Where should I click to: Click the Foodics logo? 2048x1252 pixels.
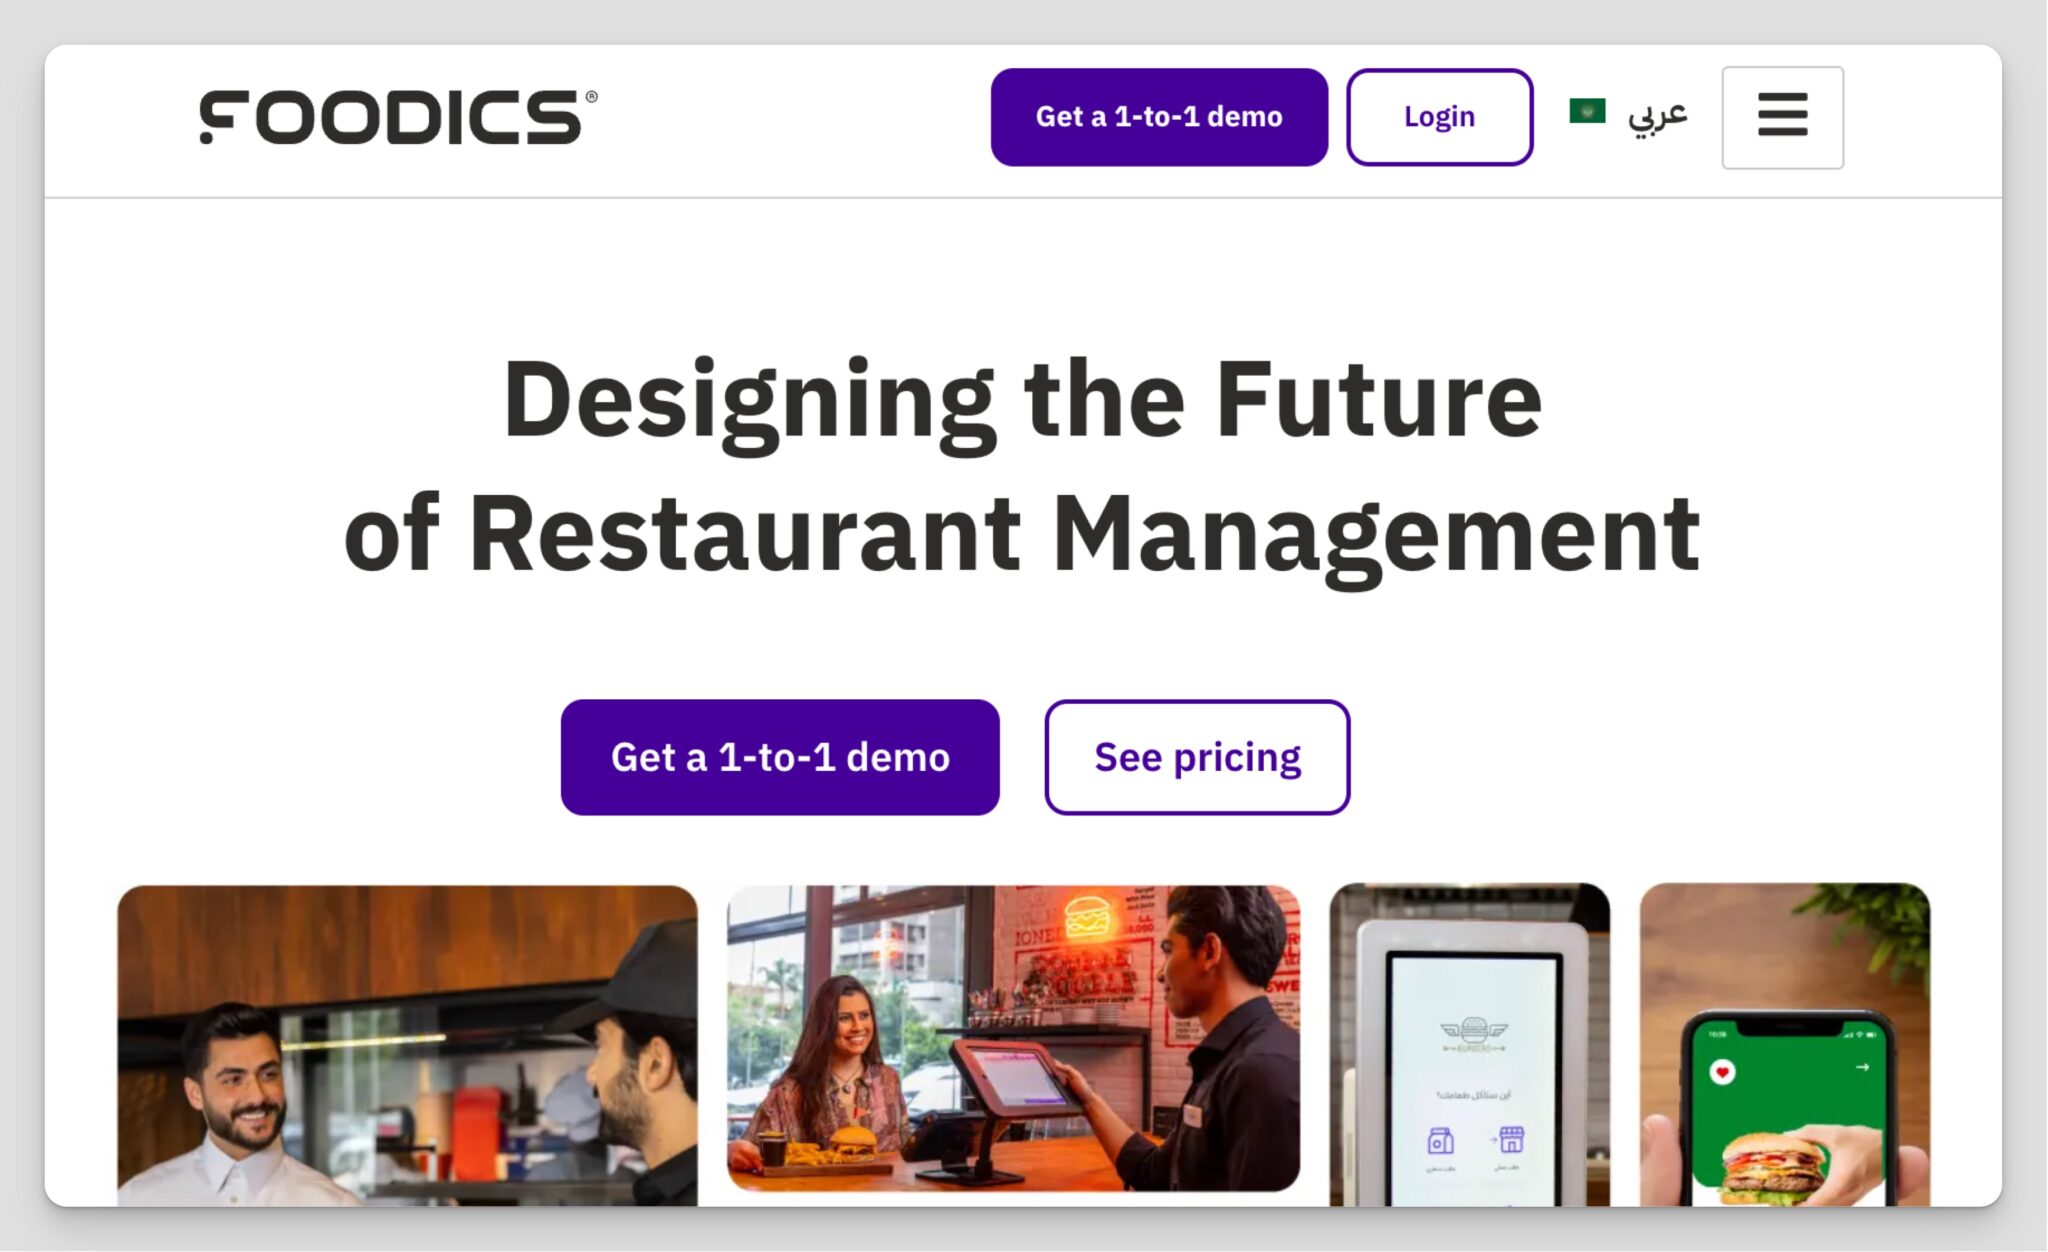(x=398, y=117)
